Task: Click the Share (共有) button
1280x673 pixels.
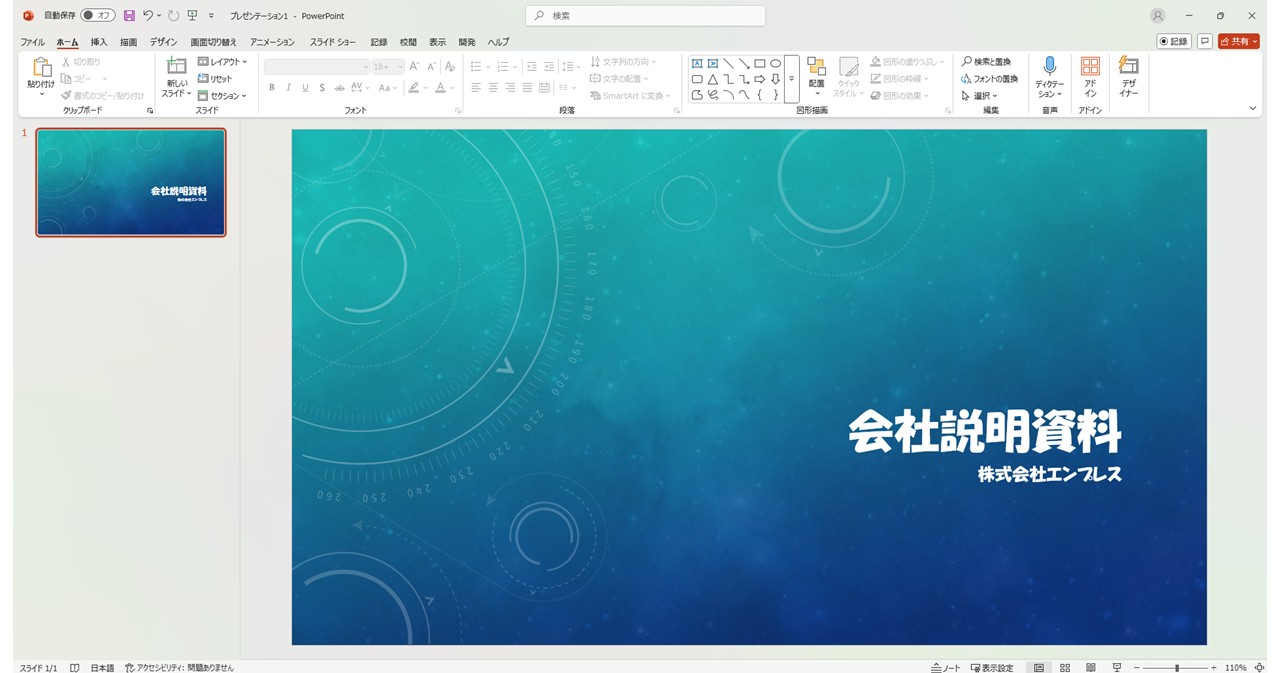Action: (1238, 42)
